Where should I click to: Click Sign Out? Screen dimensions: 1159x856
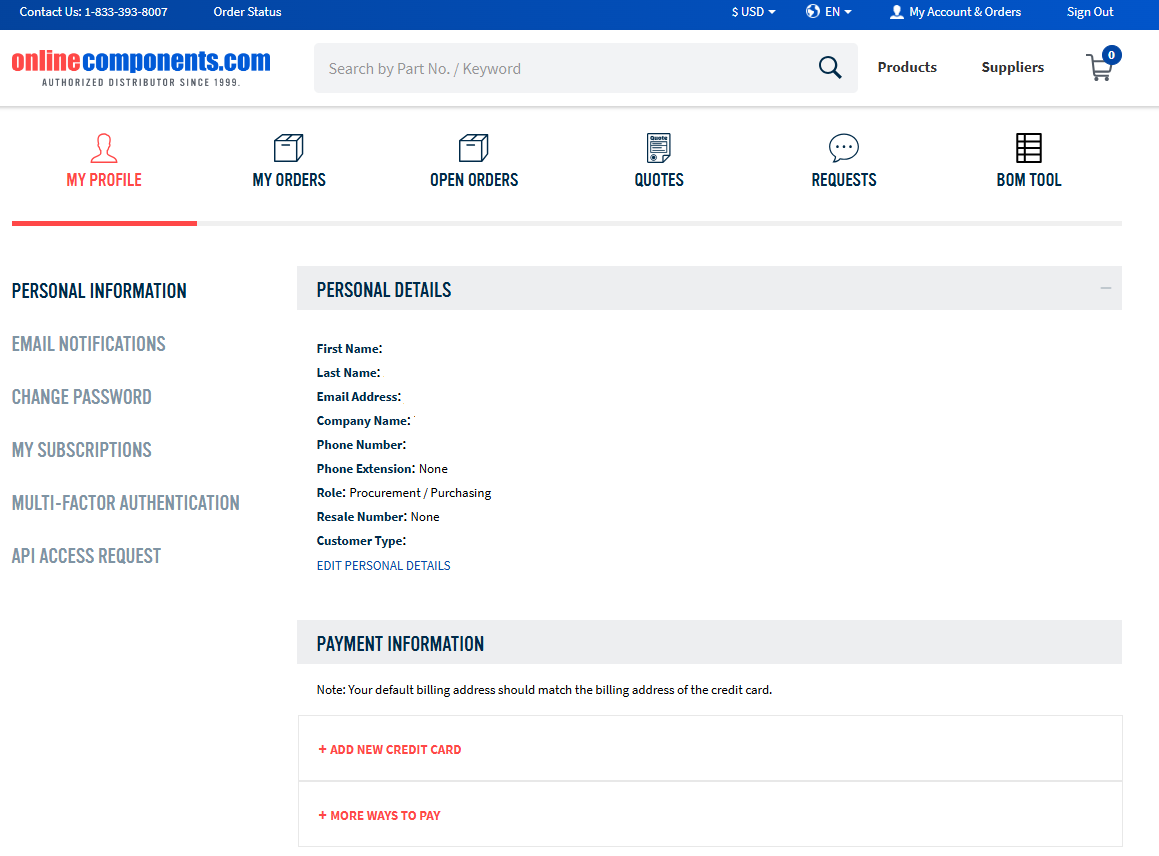tap(1090, 12)
